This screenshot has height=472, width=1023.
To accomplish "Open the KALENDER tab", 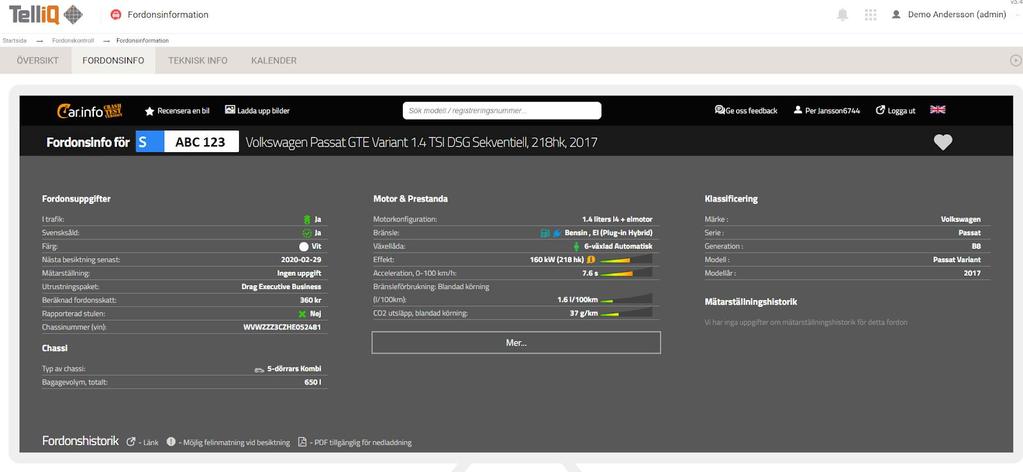I will coord(274,60).
